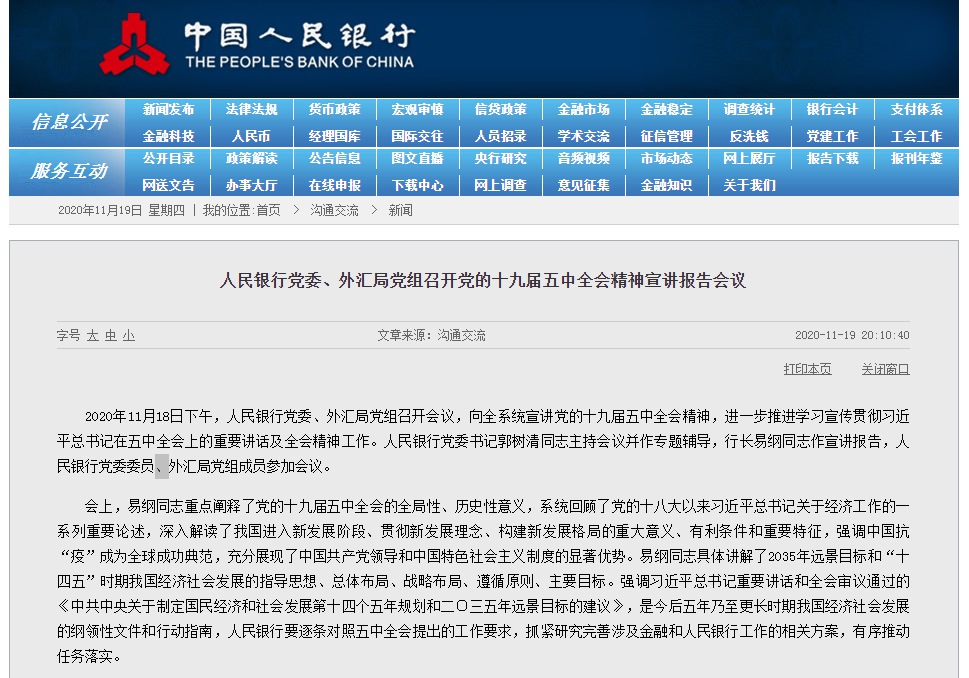Go to 党建工作 section
This screenshot has width=969, height=678.
click(x=832, y=136)
